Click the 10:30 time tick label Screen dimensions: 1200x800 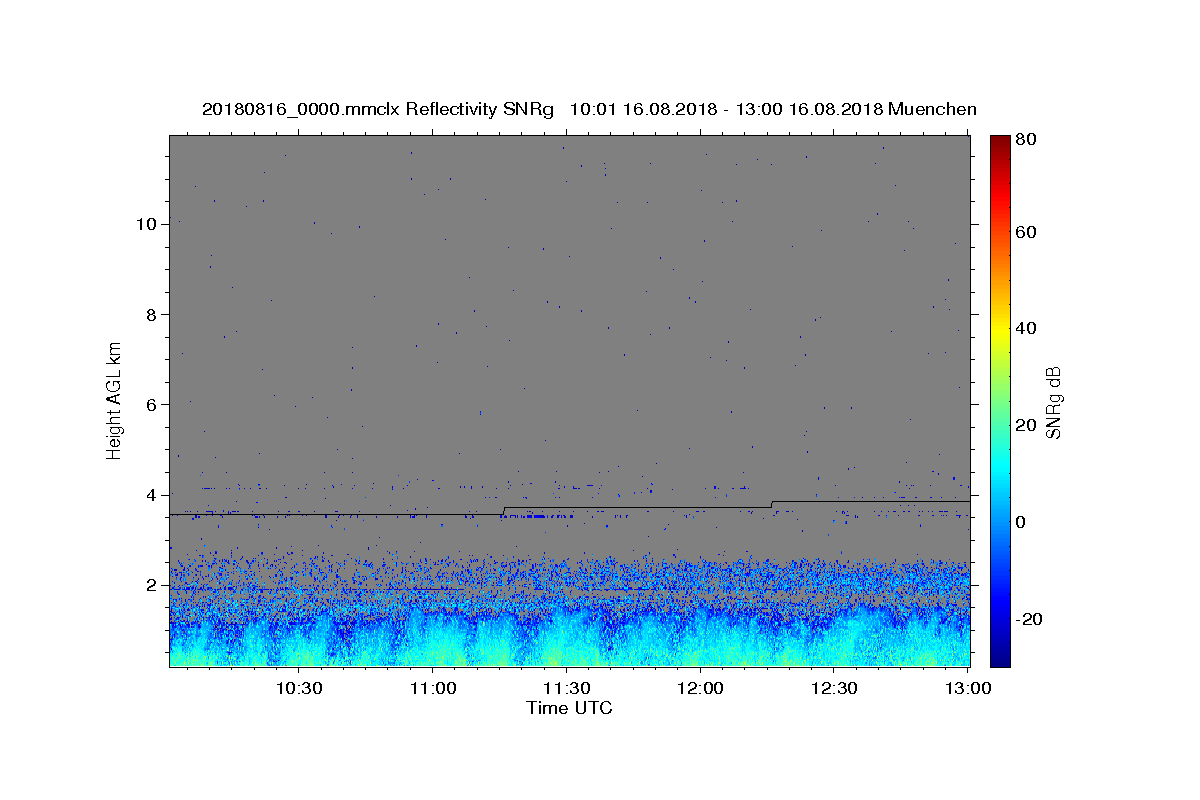(299, 689)
